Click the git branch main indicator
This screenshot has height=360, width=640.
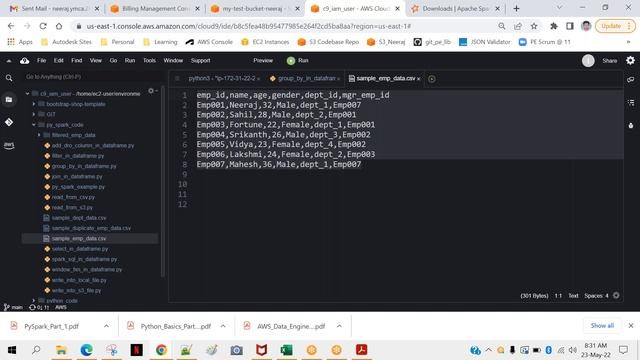(13, 307)
